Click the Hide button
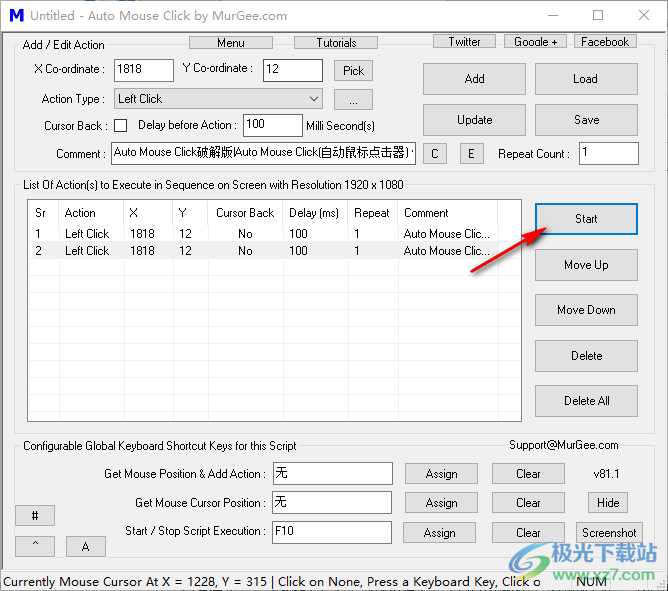The image size is (668, 591). [x=608, y=503]
